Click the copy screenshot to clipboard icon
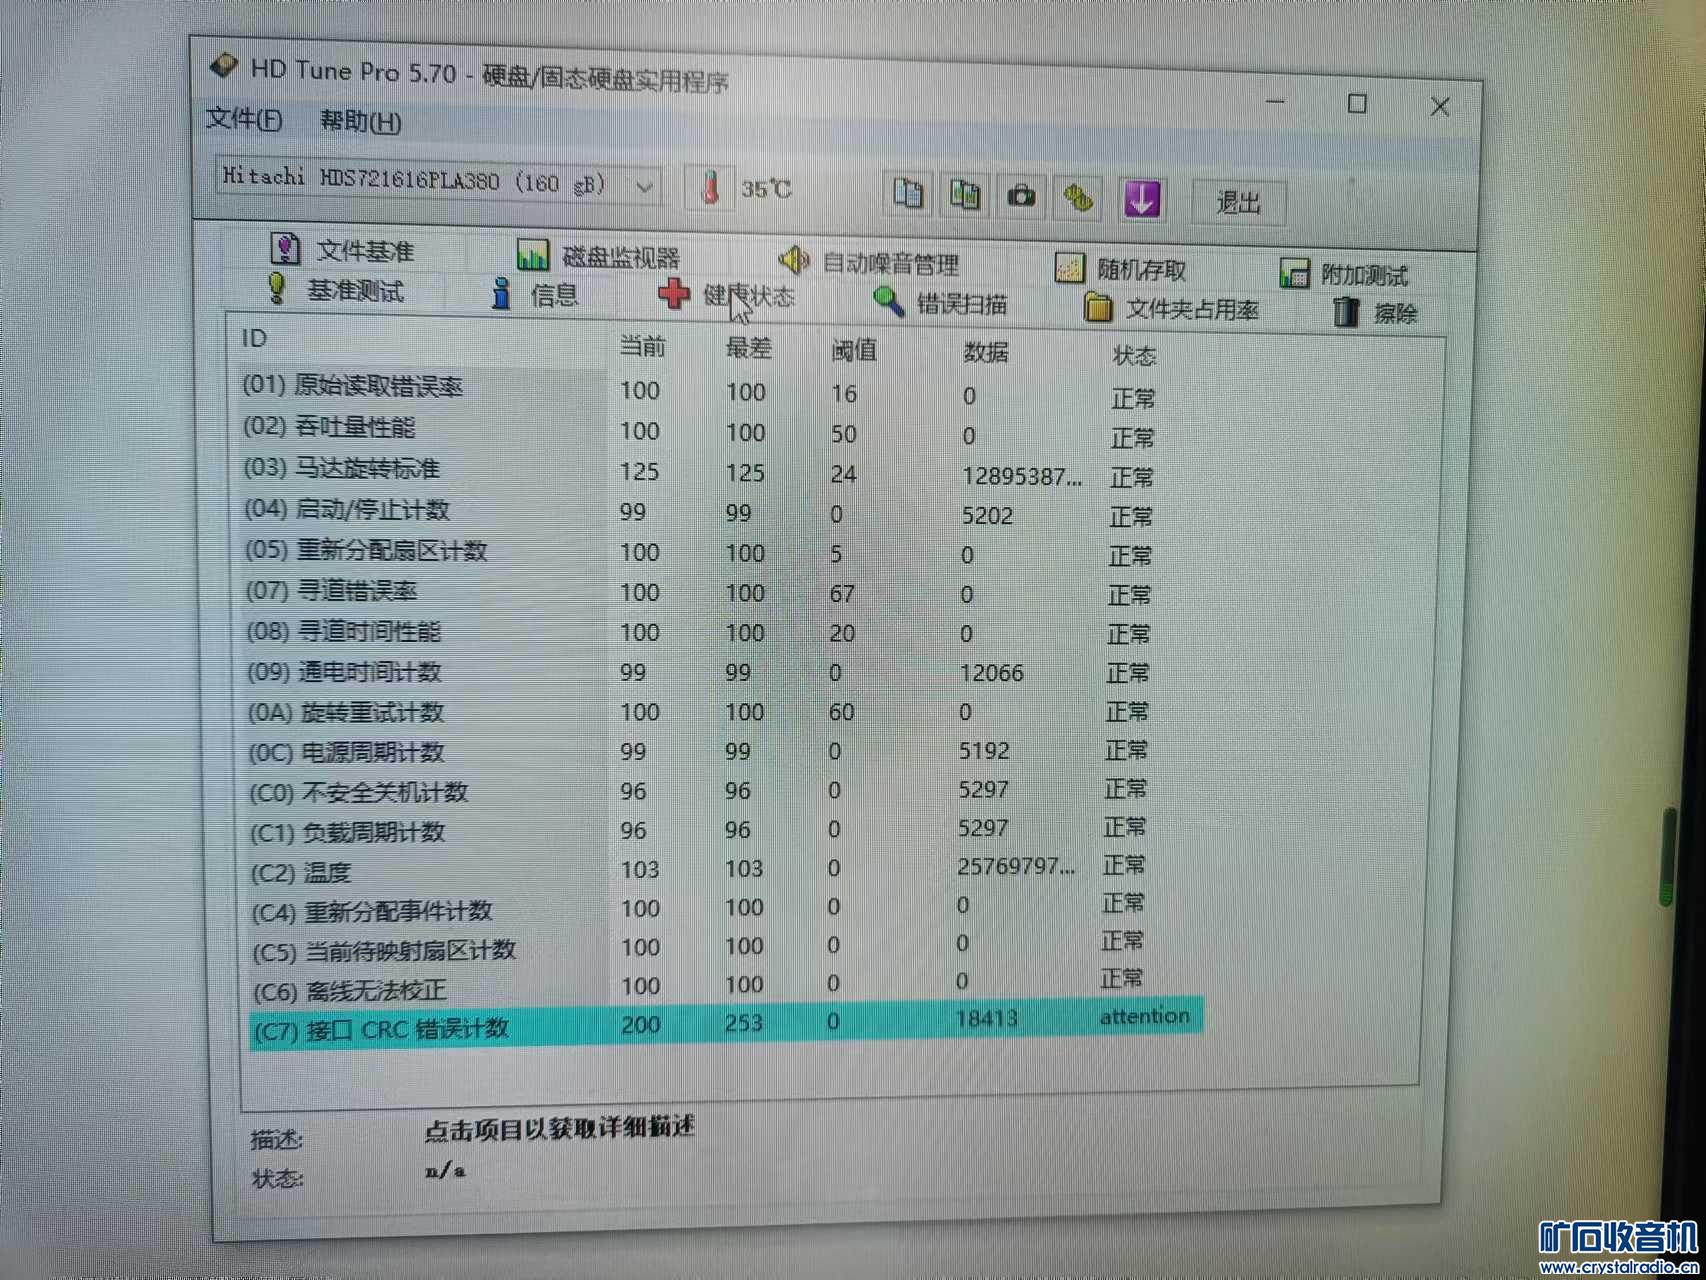This screenshot has width=1706, height=1280. [965, 195]
